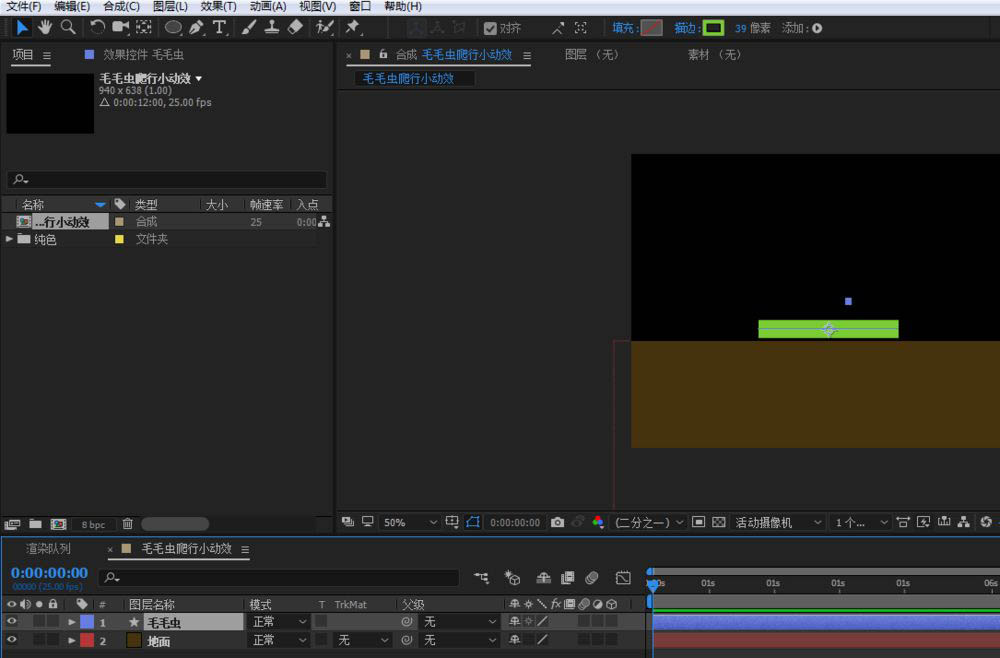Hide the 毛毛虫 layer with its eye icon
The image size is (1000, 658).
pyautogui.click(x=12, y=622)
